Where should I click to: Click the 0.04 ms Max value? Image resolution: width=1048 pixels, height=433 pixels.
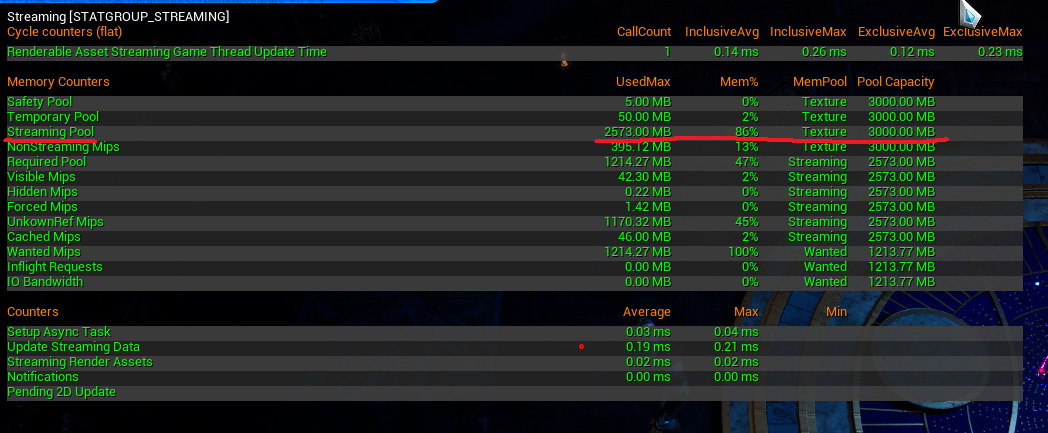click(736, 331)
